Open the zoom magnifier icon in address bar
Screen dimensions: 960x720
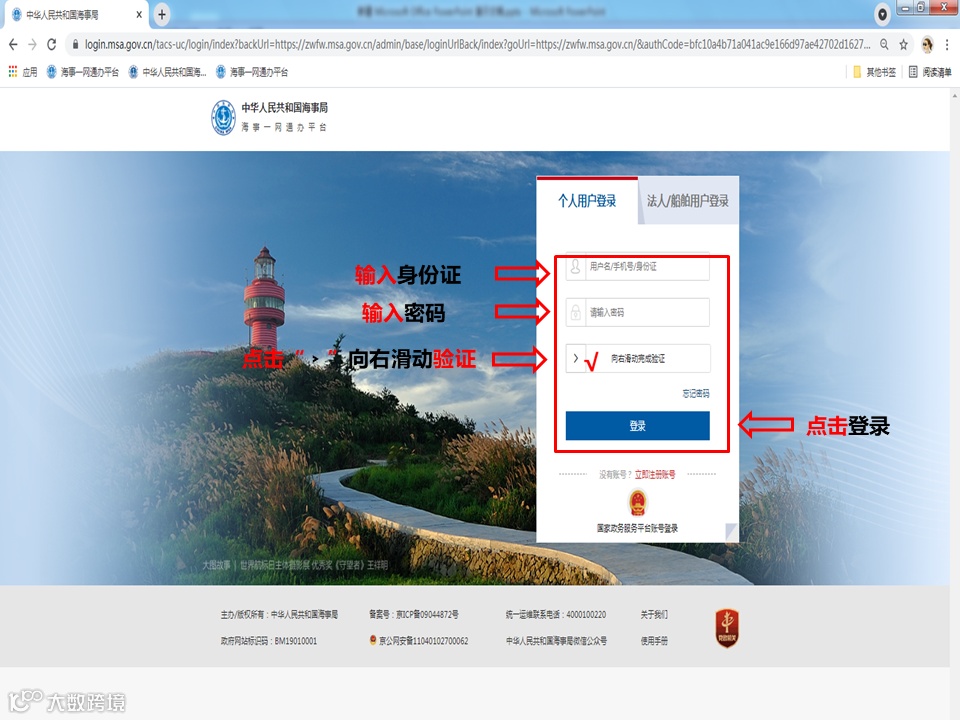(x=884, y=44)
